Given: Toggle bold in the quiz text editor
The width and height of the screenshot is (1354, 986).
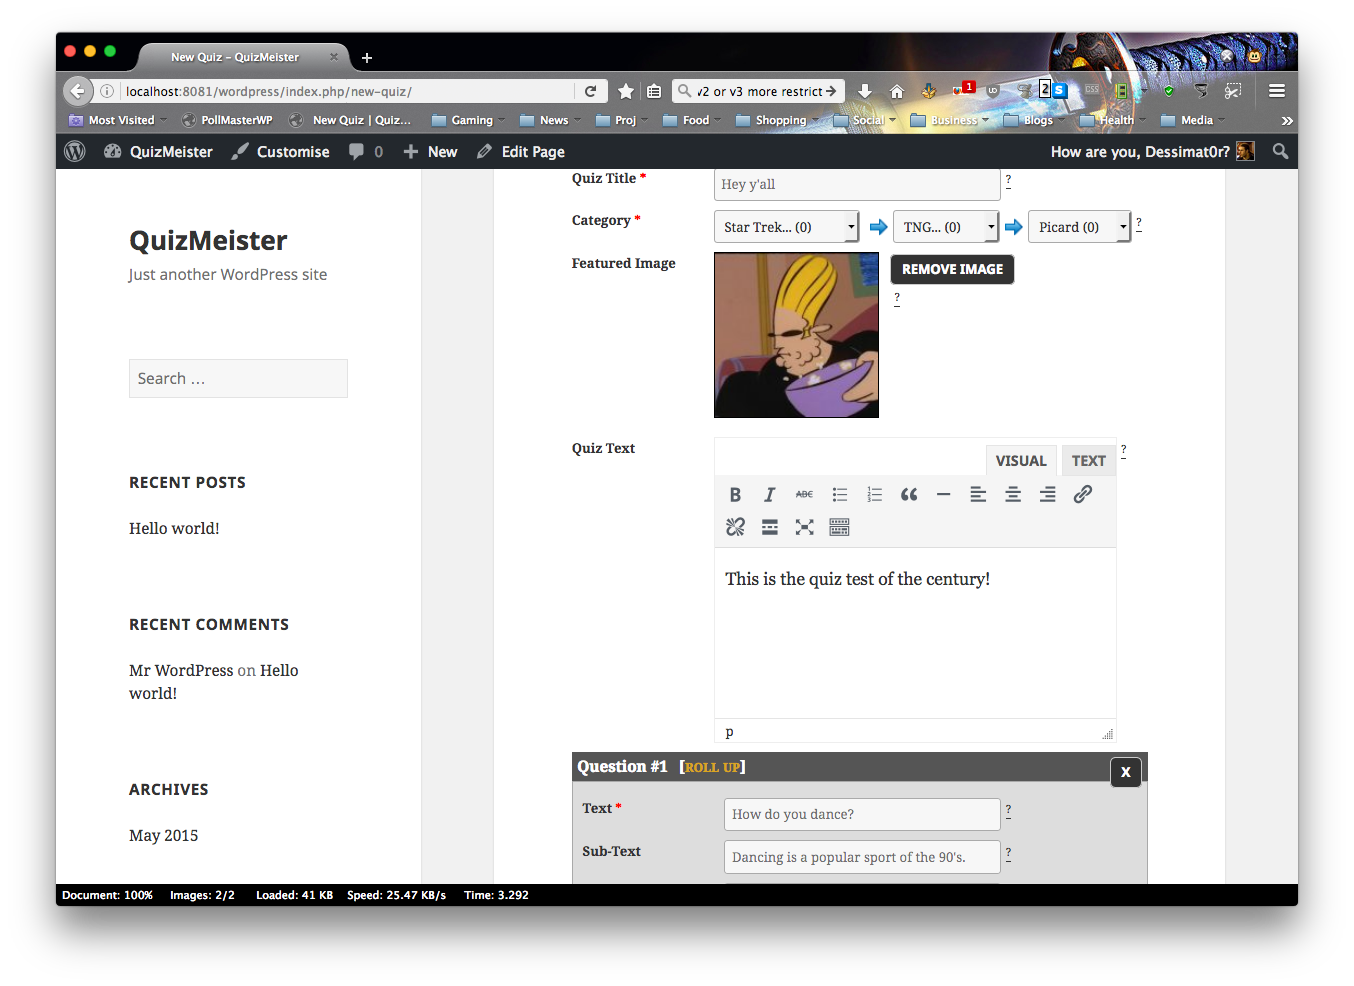Looking at the screenshot, I should (735, 494).
